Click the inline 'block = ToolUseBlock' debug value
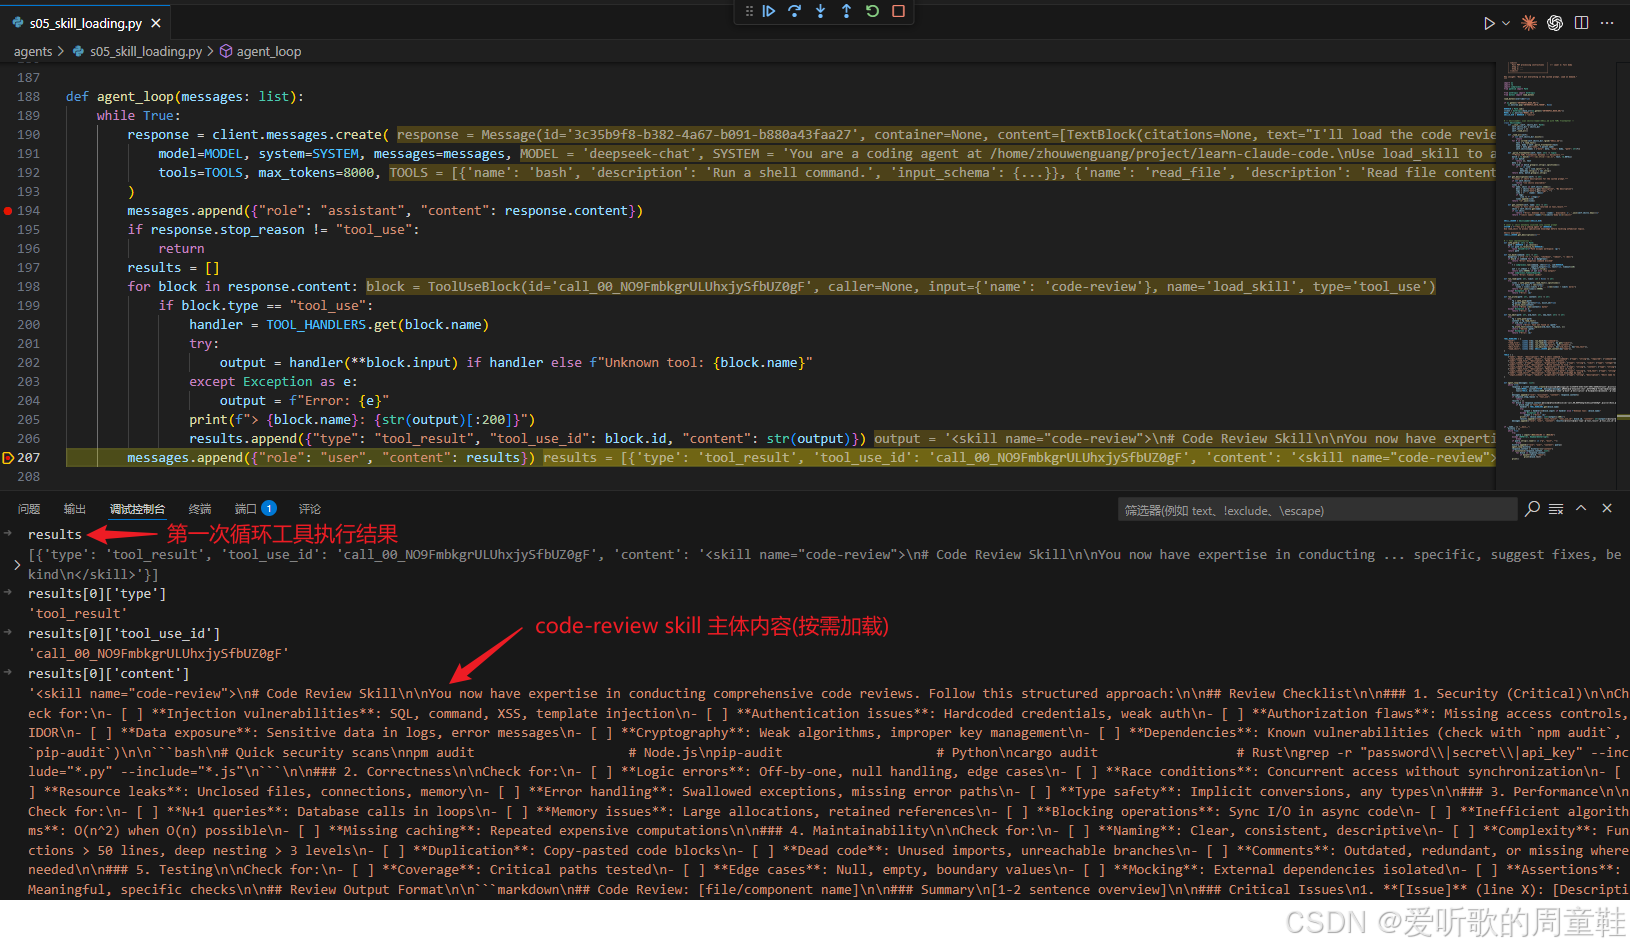Screen dimensions: 1630x950 click(x=901, y=287)
